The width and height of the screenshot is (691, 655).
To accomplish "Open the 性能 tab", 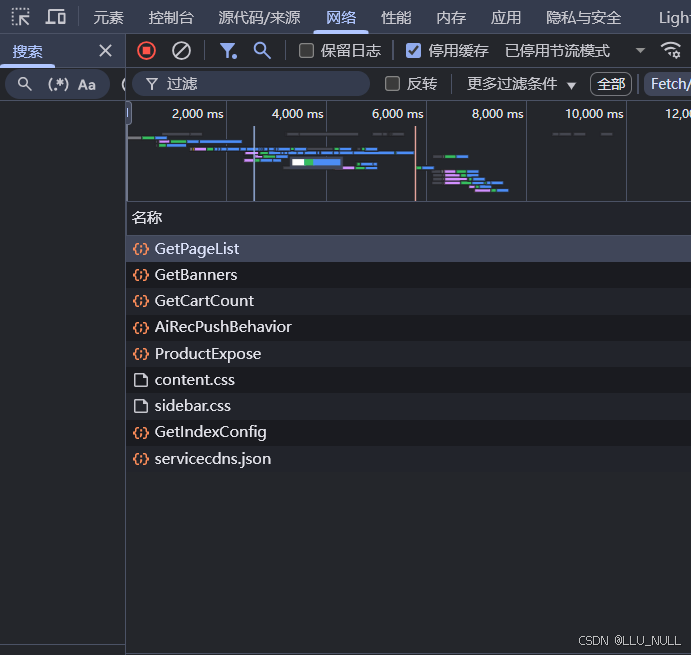I will (396, 18).
